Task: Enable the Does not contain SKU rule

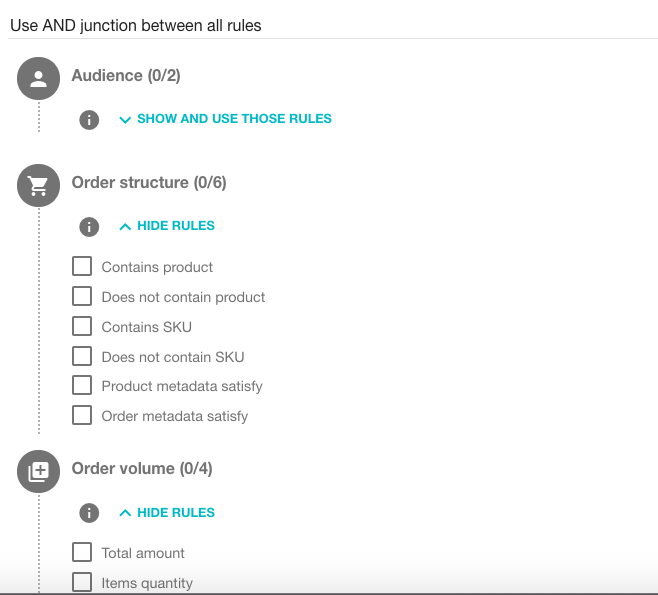Action: pos(82,357)
